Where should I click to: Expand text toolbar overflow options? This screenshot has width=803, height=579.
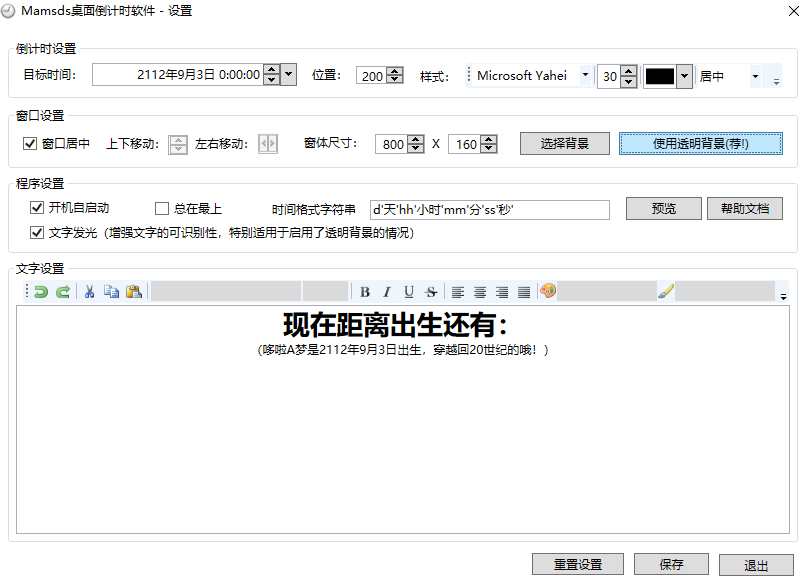783,296
